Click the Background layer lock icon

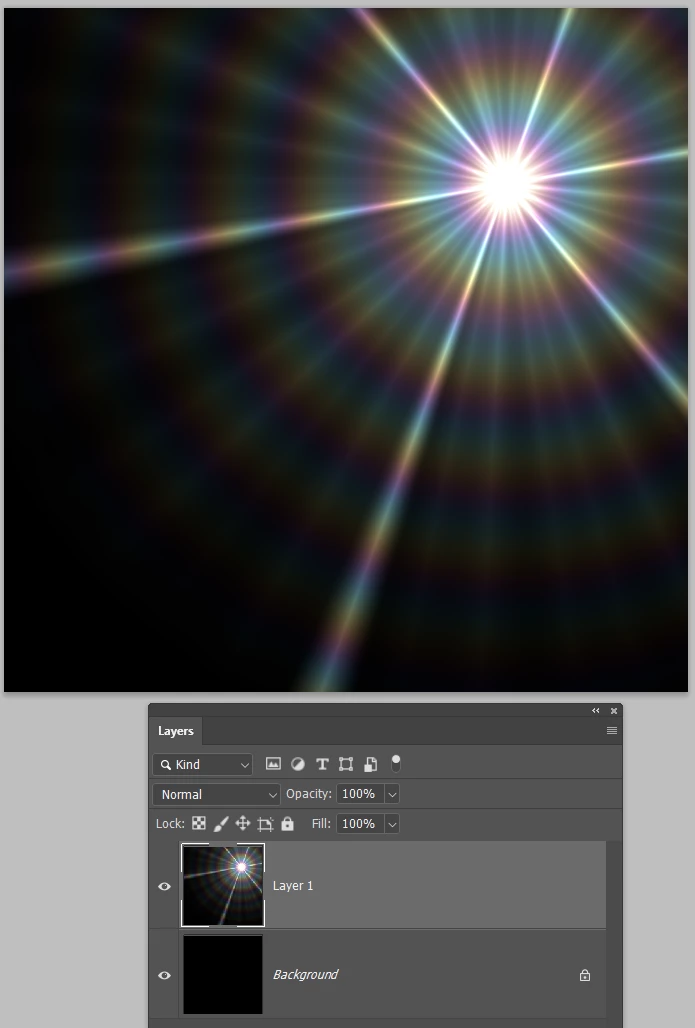coord(585,975)
